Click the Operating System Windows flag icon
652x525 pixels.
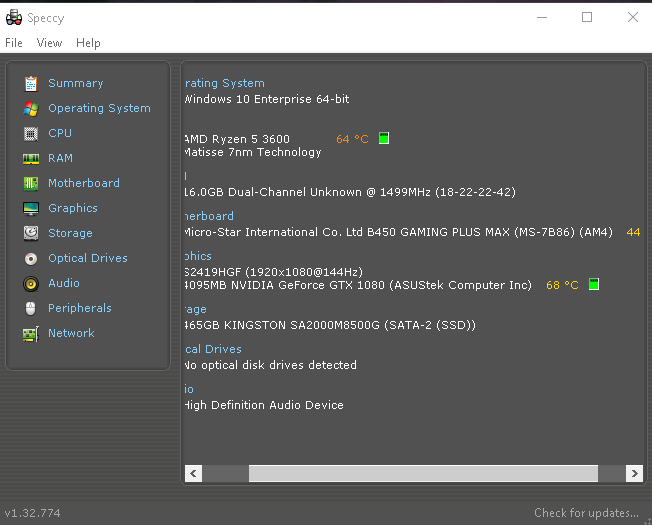tap(31, 108)
